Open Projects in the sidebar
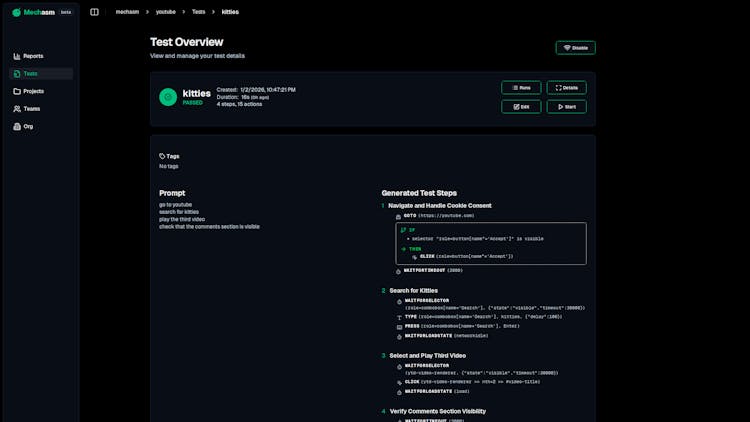 point(34,91)
